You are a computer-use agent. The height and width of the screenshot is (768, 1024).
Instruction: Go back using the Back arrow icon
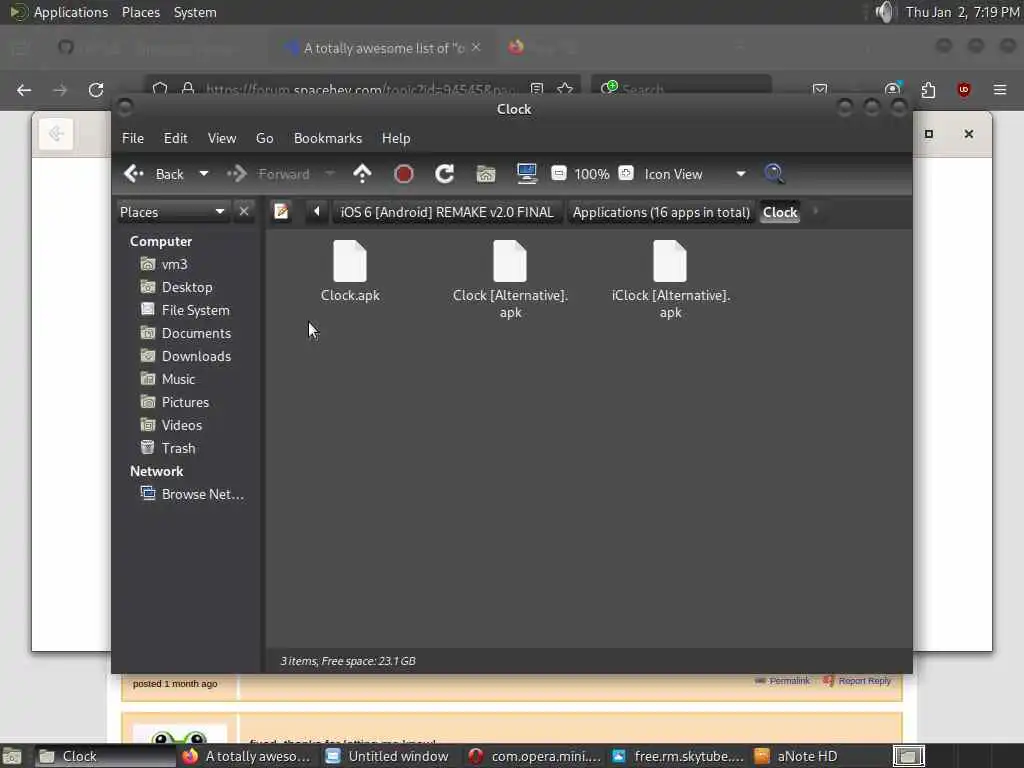click(134, 174)
